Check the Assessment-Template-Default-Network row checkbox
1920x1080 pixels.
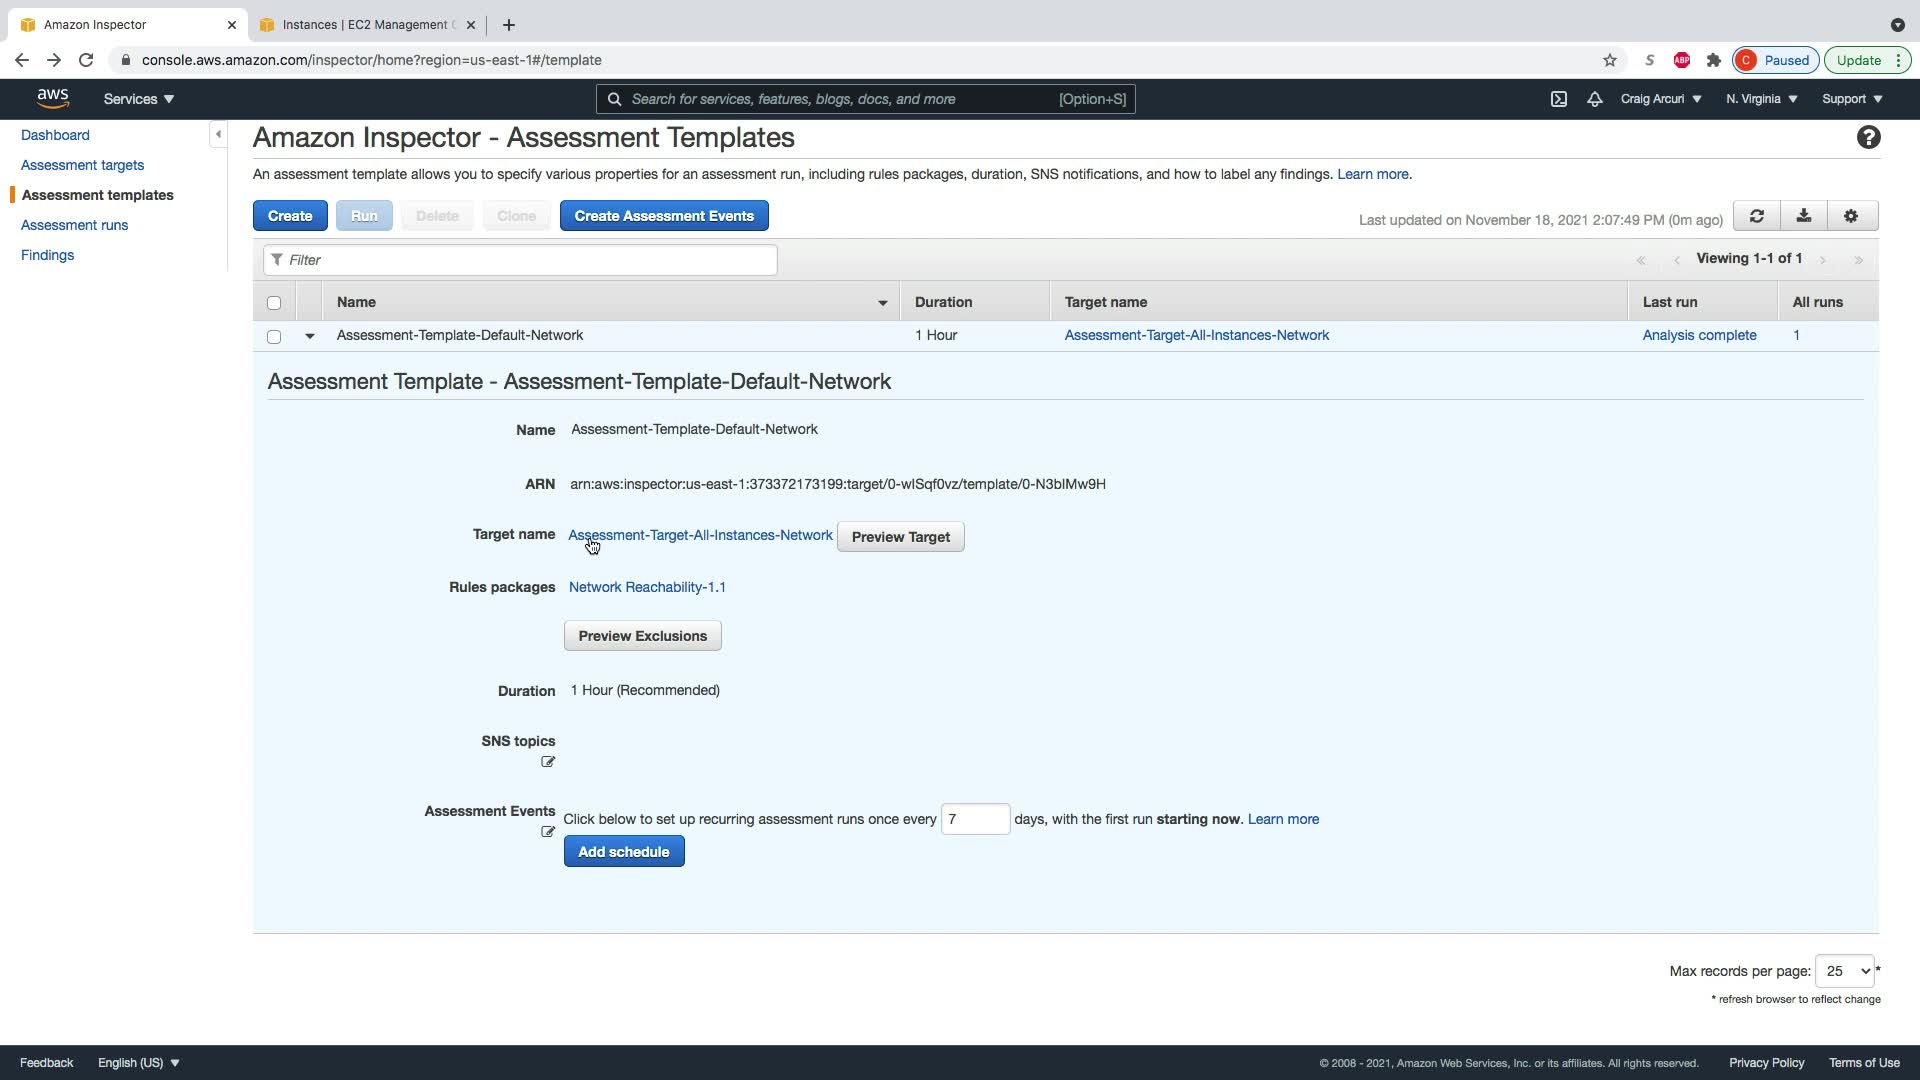(274, 337)
